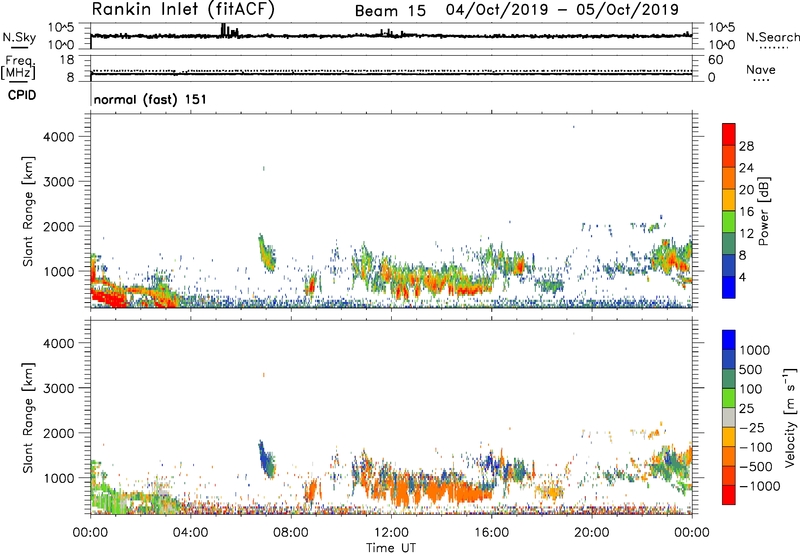Click the 20:00 time tick label
The image size is (800, 554).
click(591, 533)
